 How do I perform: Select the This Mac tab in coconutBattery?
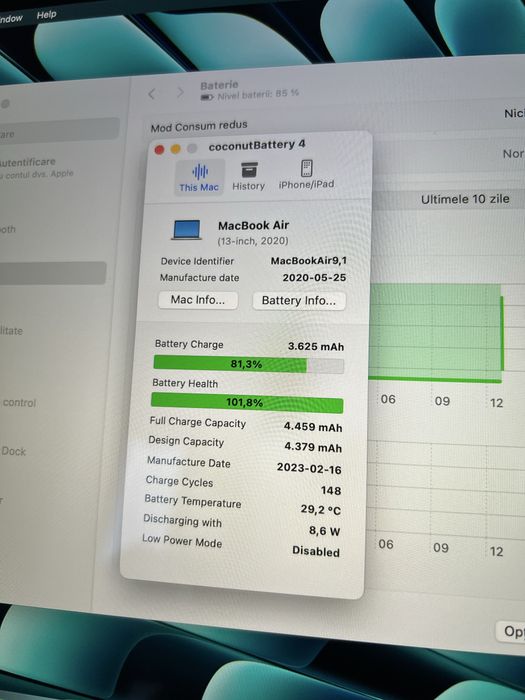pyautogui.click(x=199, y=178)
